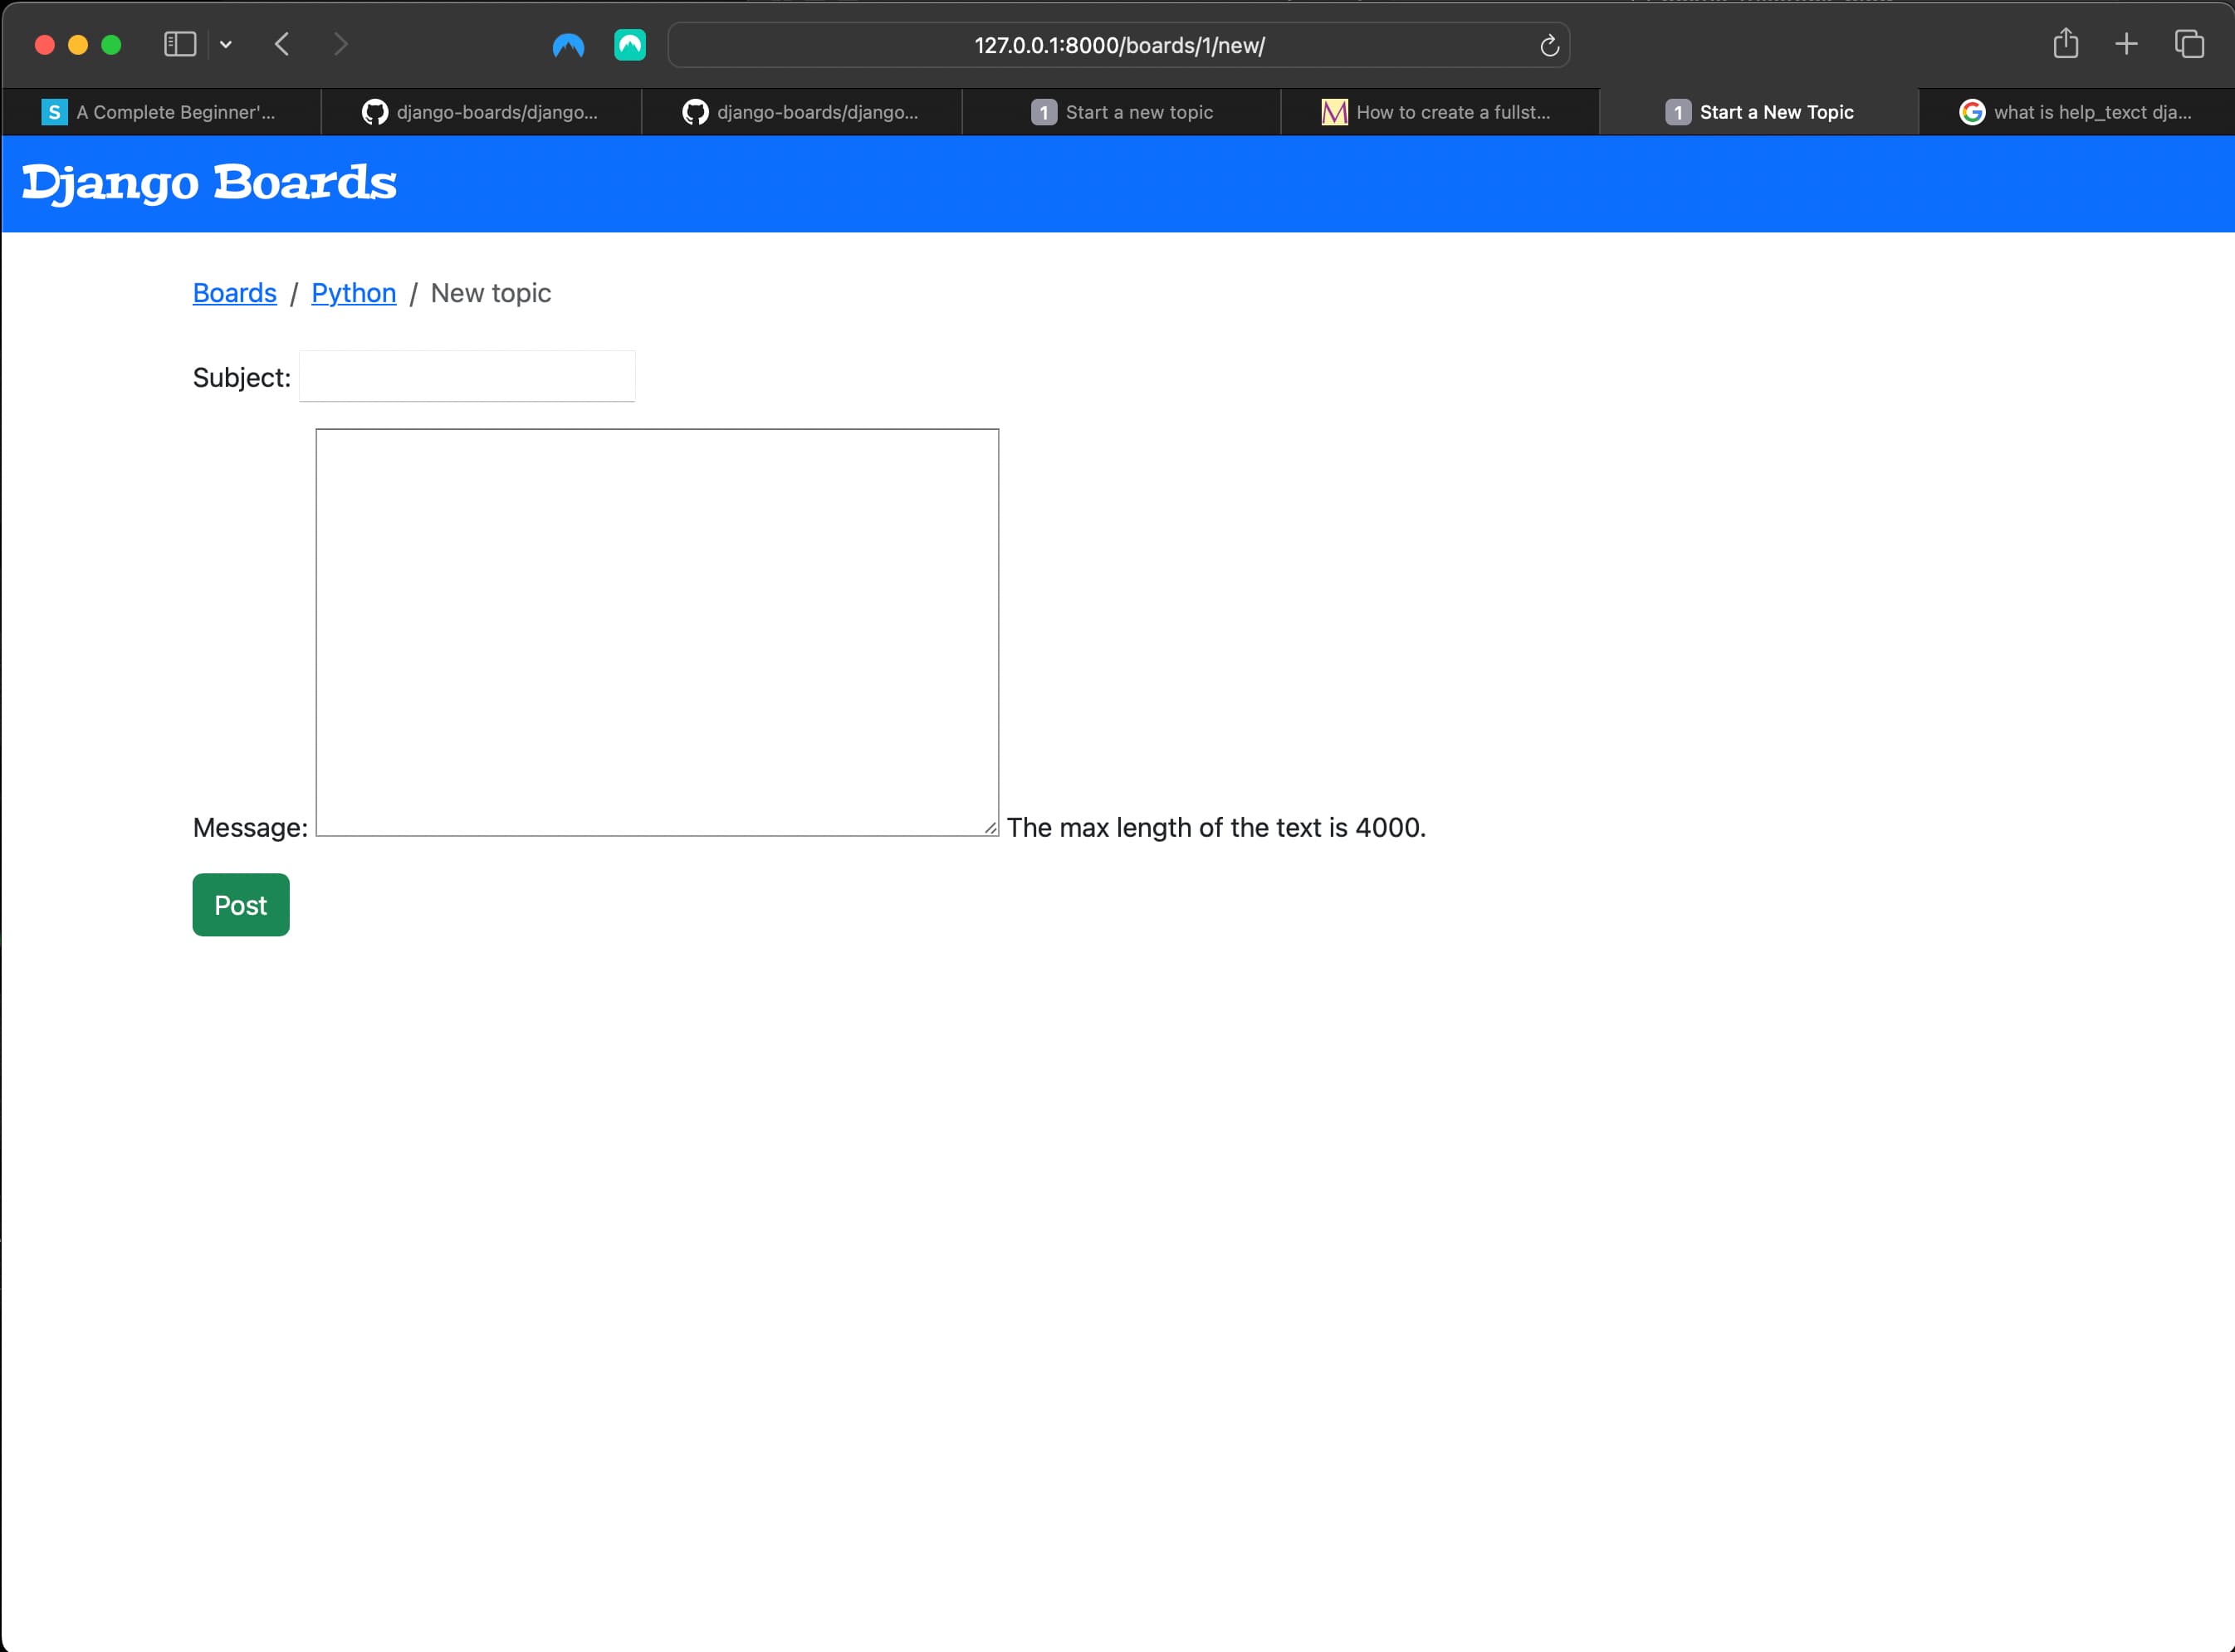The height and width of the screenshot is (1652, 2235).
Task: Open the sidebar options dropdown chevron
Action: point(226,44)
